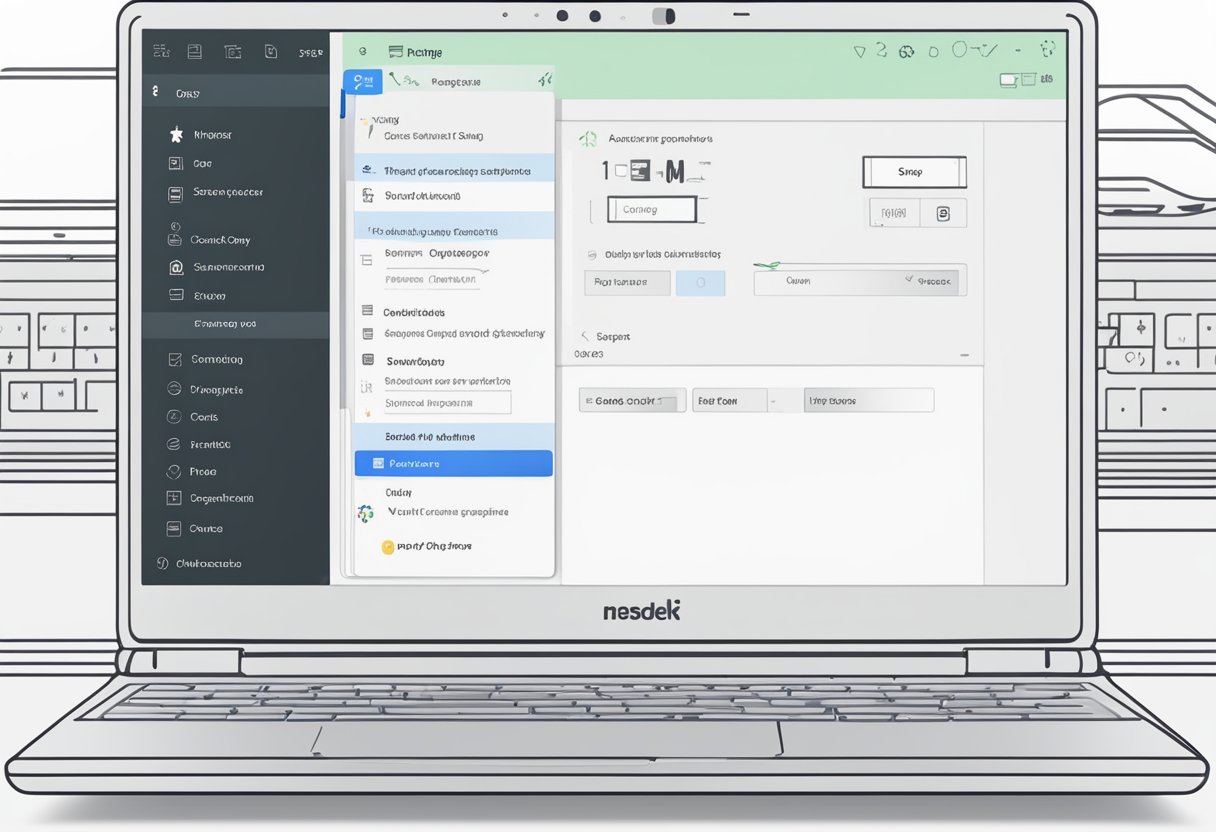
Task: Click the @ icon in the sidebar
Action: (176, 267)
